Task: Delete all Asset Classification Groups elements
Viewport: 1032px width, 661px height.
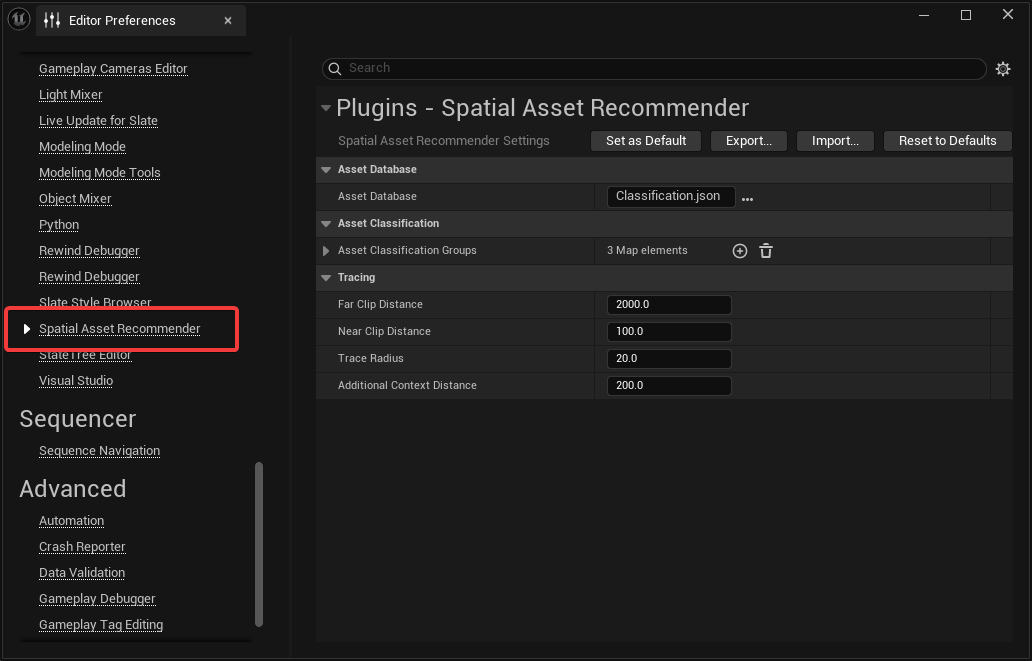Action: 766,251
